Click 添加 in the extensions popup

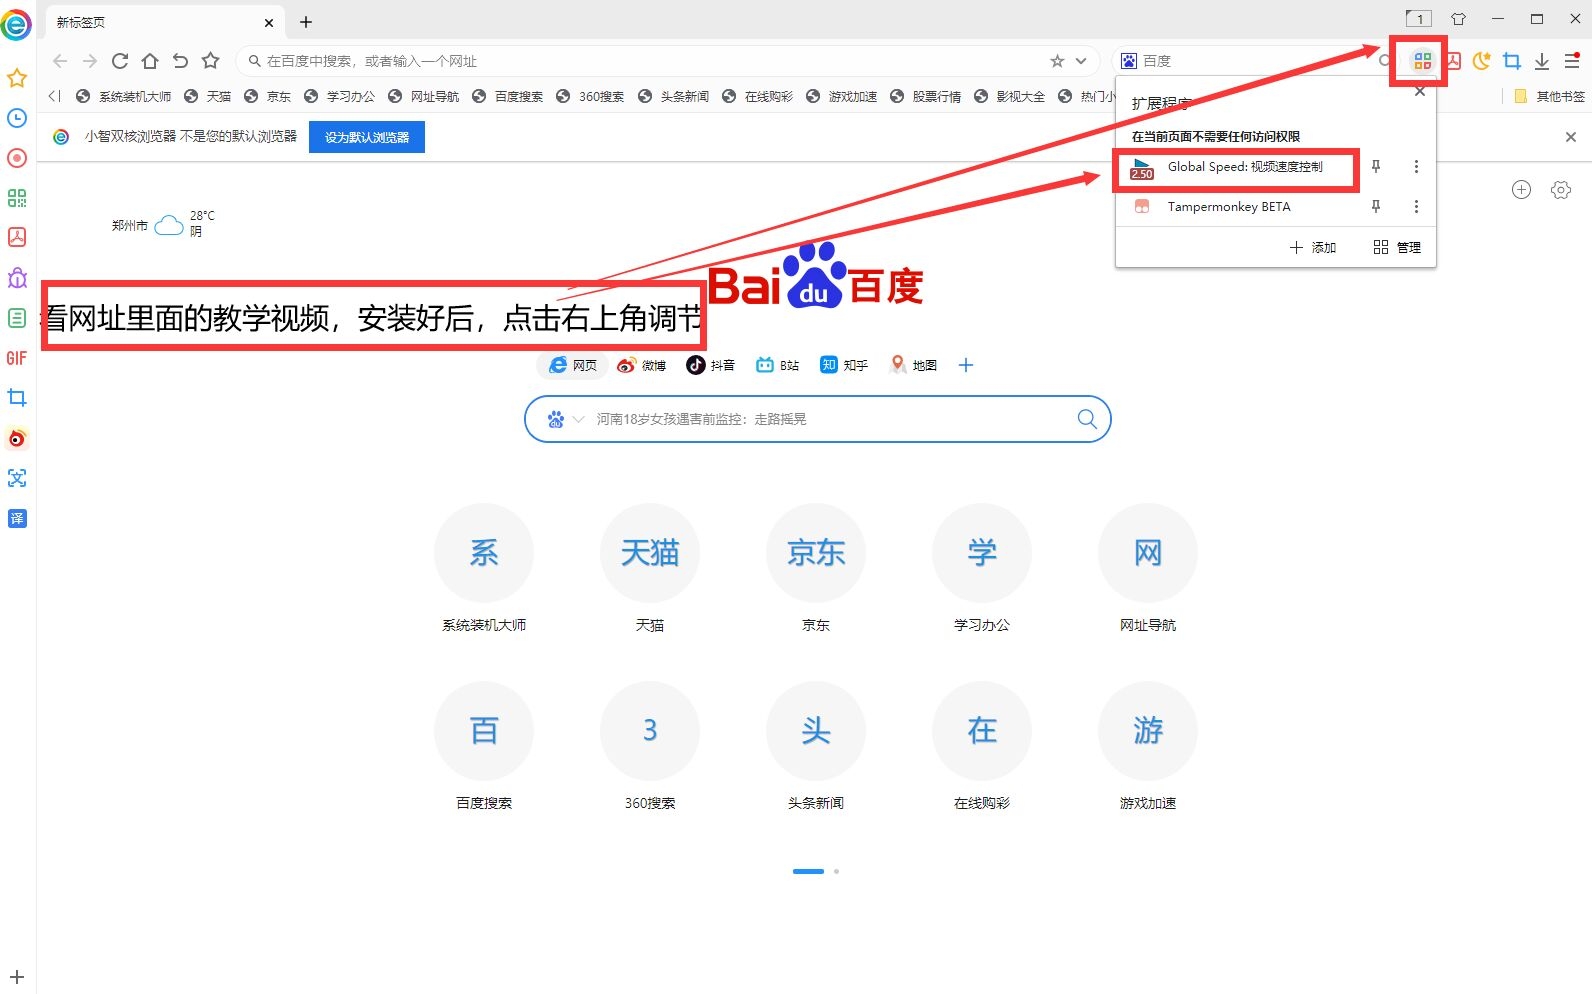pos(1313,247)
